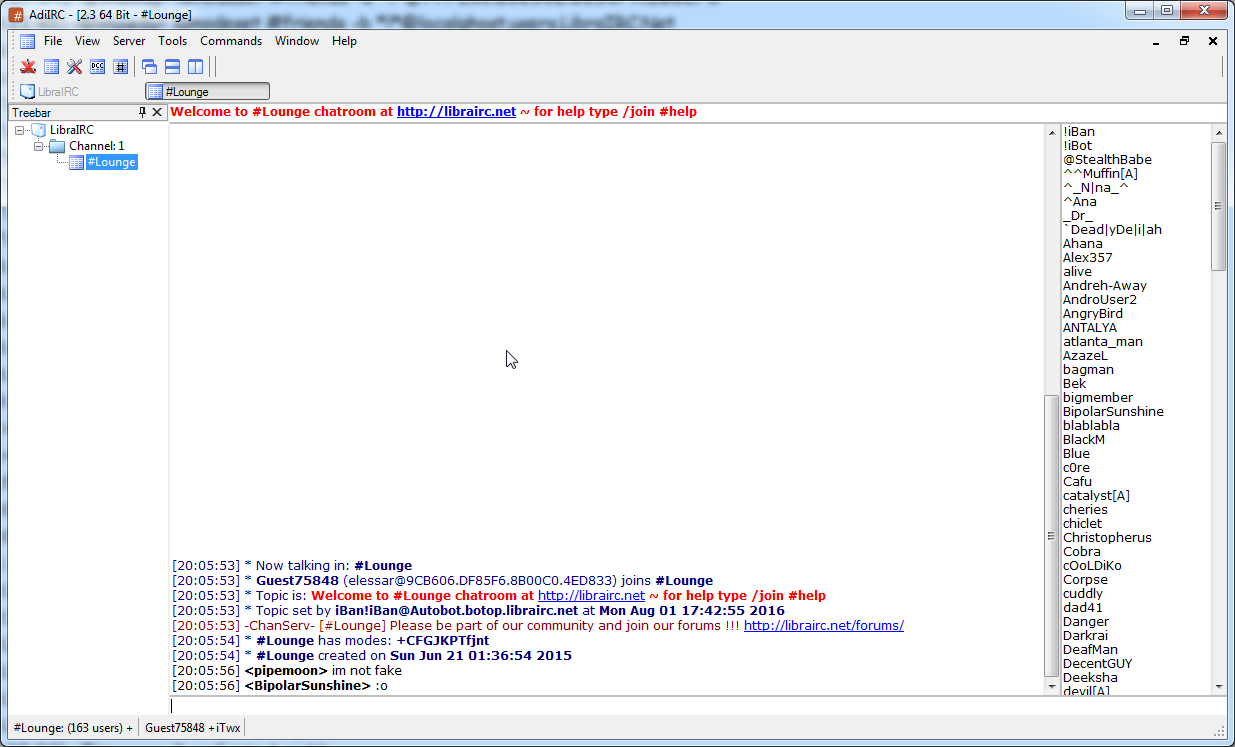The width and height of the screenshot is (1235, 747).
Task: Tile windows vertically using the toolbar icon
Action: click(195, 67)
